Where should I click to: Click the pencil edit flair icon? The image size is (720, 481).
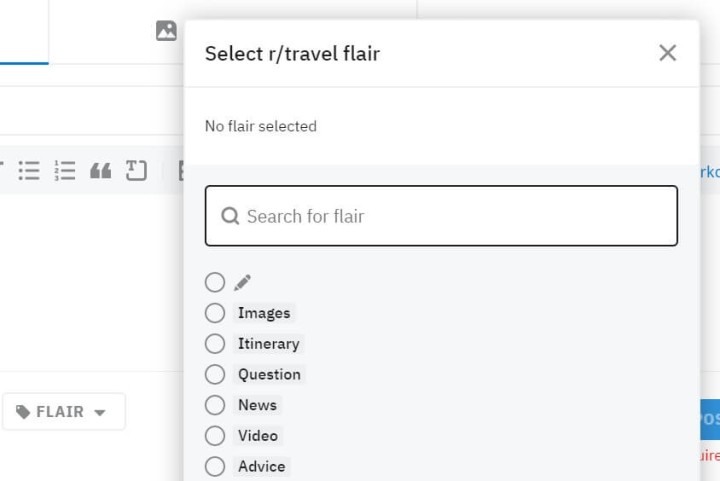242,283
